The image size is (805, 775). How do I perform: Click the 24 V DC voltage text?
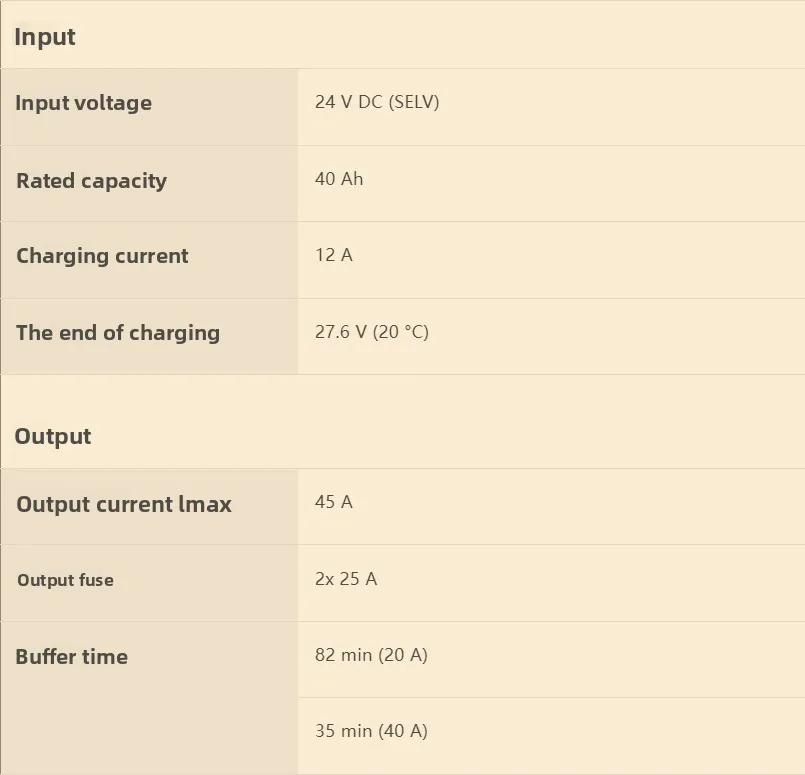point(348,102)
